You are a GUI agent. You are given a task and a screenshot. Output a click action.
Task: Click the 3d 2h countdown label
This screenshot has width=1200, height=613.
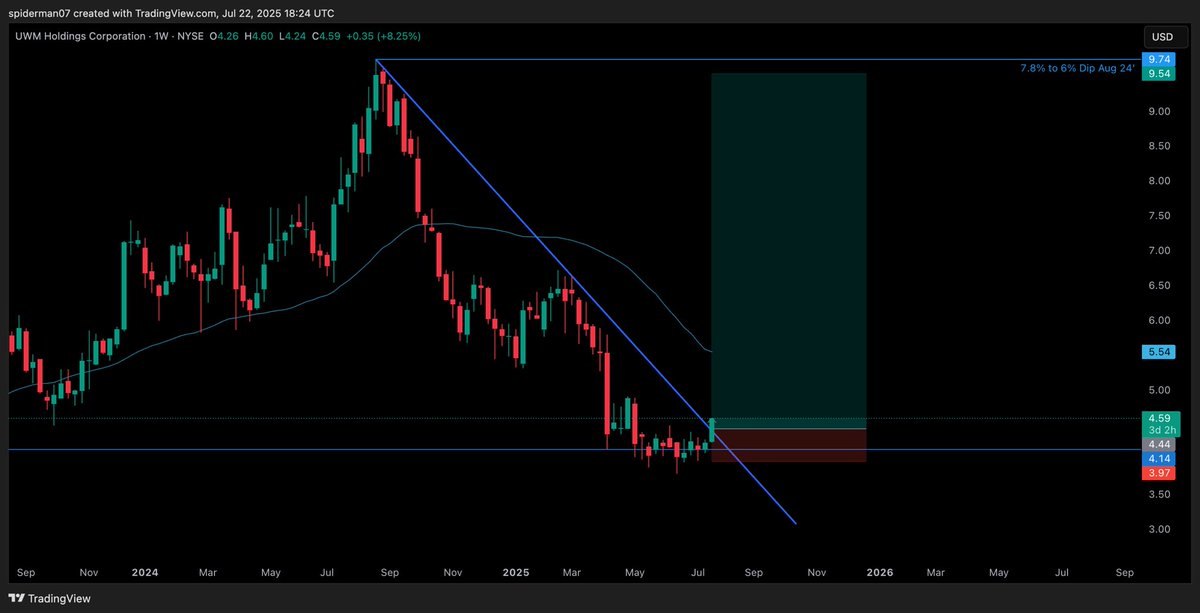click(x=1160, y=430)
